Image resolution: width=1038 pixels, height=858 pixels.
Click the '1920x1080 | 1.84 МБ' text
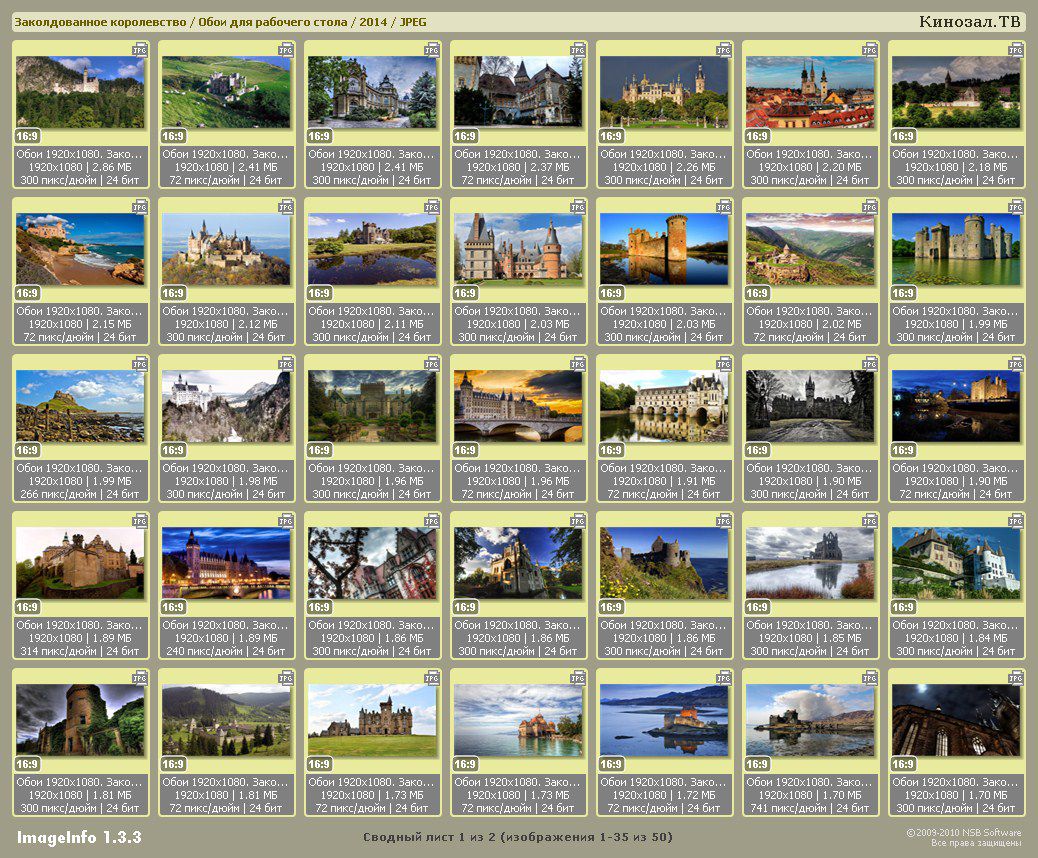point(956,638)
